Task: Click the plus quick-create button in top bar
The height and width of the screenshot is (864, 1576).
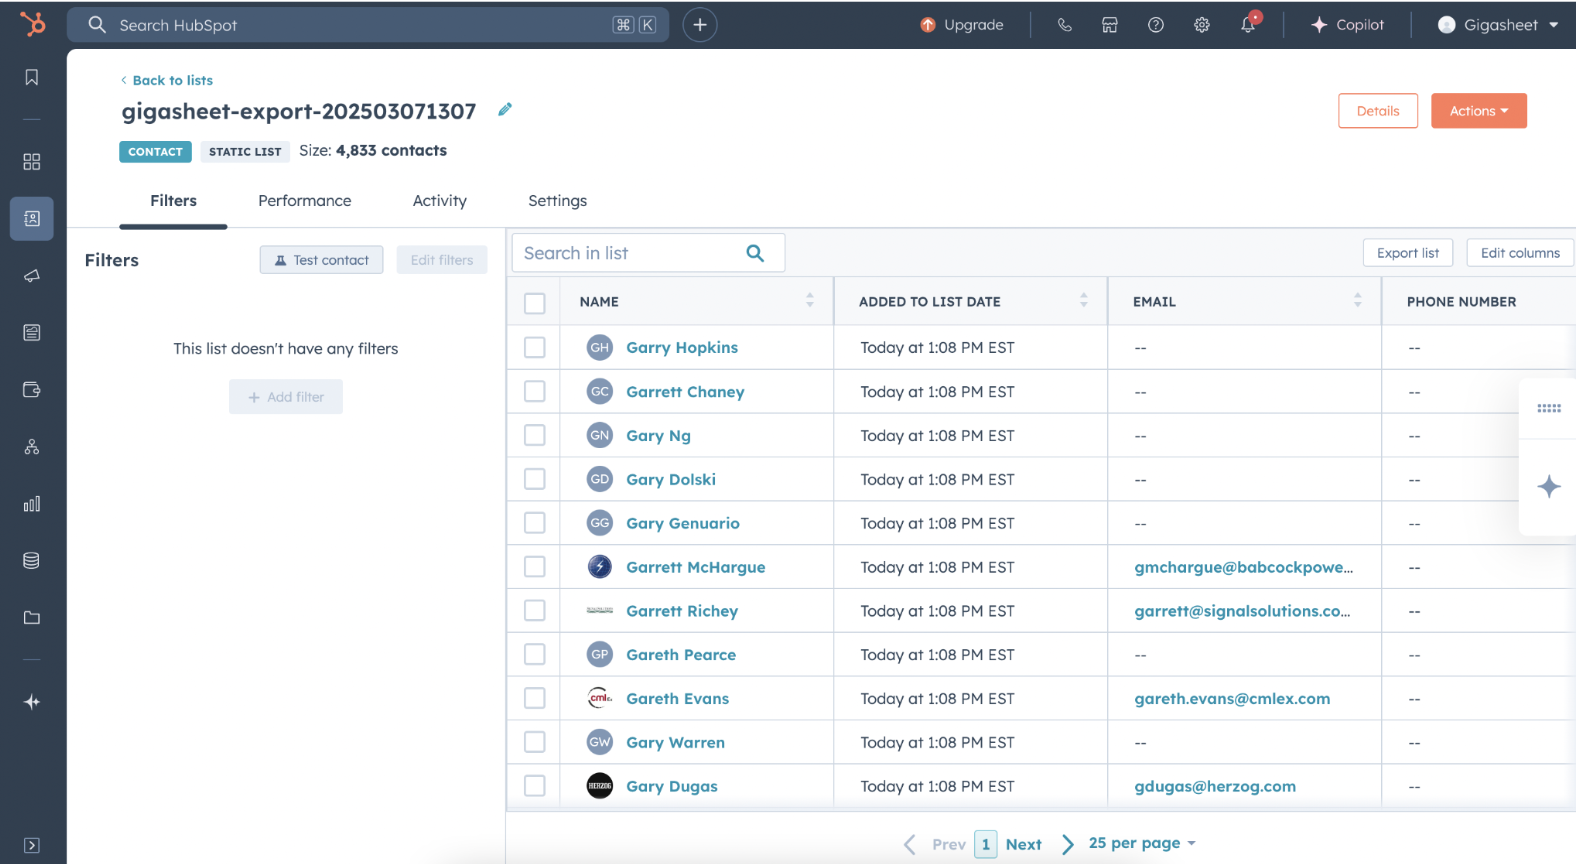Action: tap(700, 25)
